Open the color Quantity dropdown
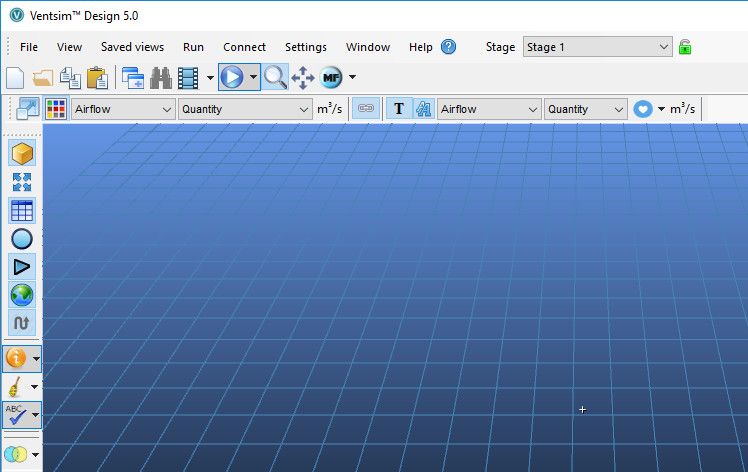Image resolution: width=748 pixels, height=472 pixels. (x=245, y=109)
